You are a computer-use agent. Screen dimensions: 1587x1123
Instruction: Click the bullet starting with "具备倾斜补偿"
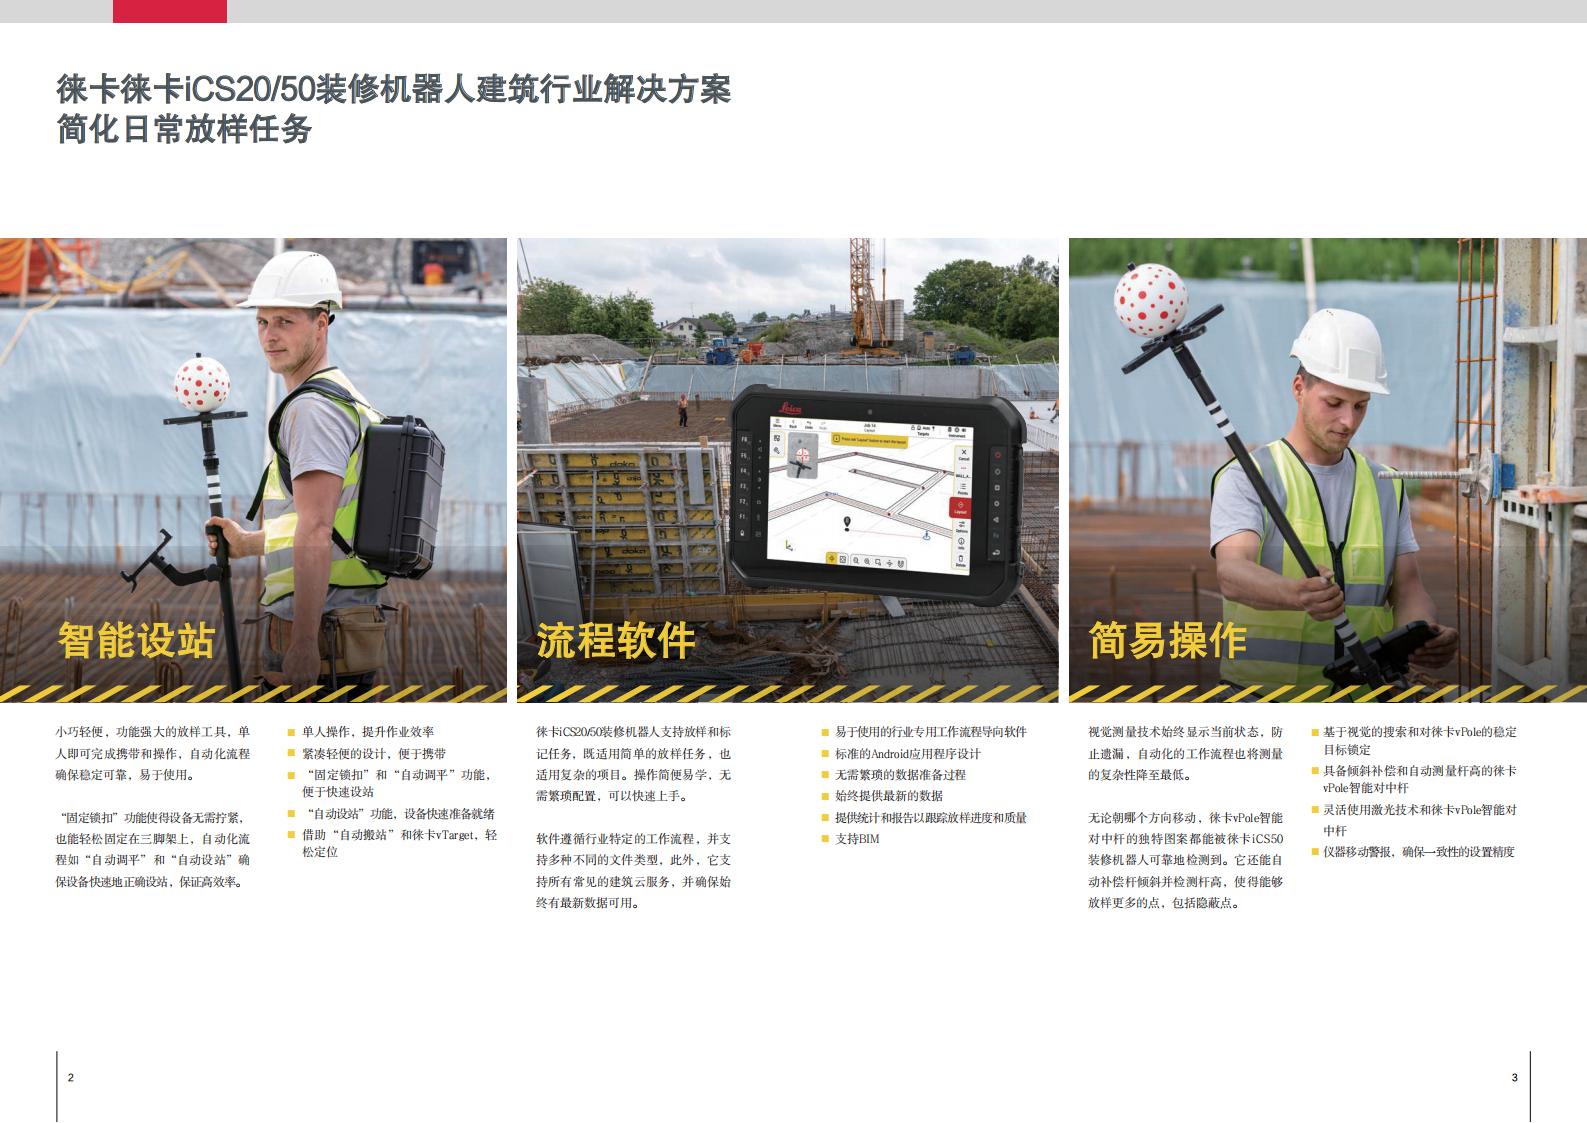tap(1413, 779)
